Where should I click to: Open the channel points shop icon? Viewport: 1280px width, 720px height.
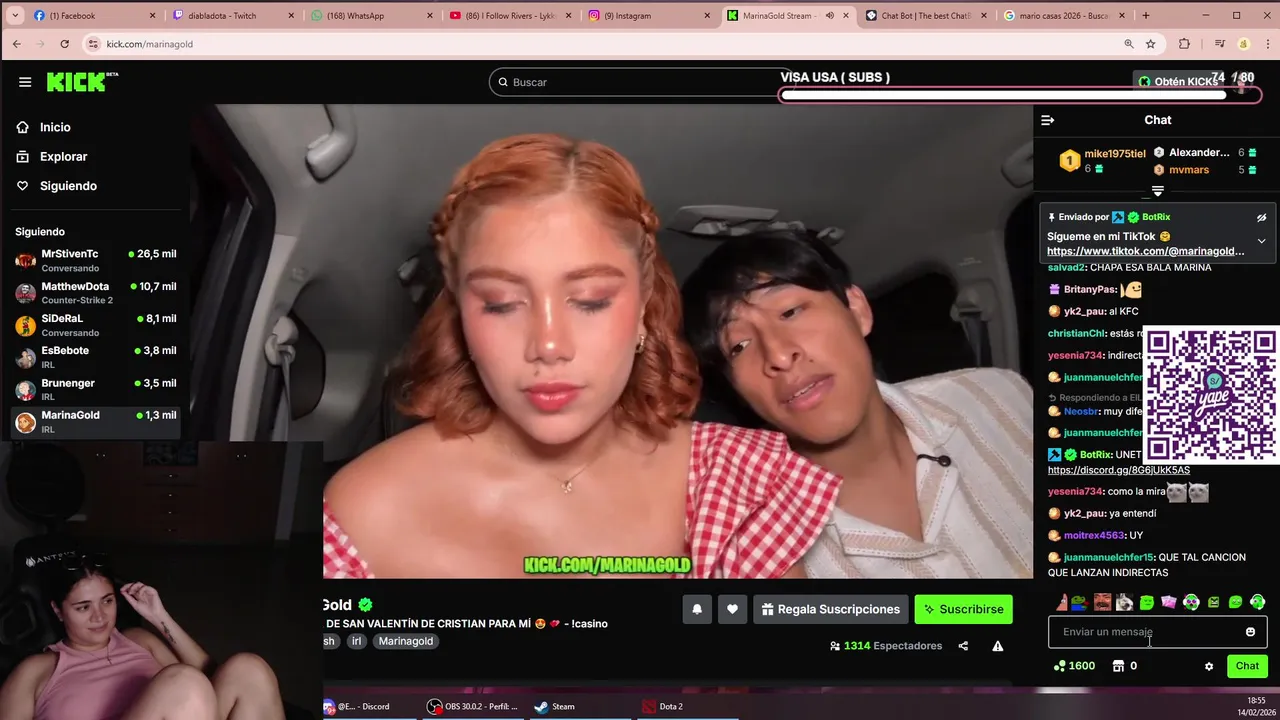[x=1118, y=666]
